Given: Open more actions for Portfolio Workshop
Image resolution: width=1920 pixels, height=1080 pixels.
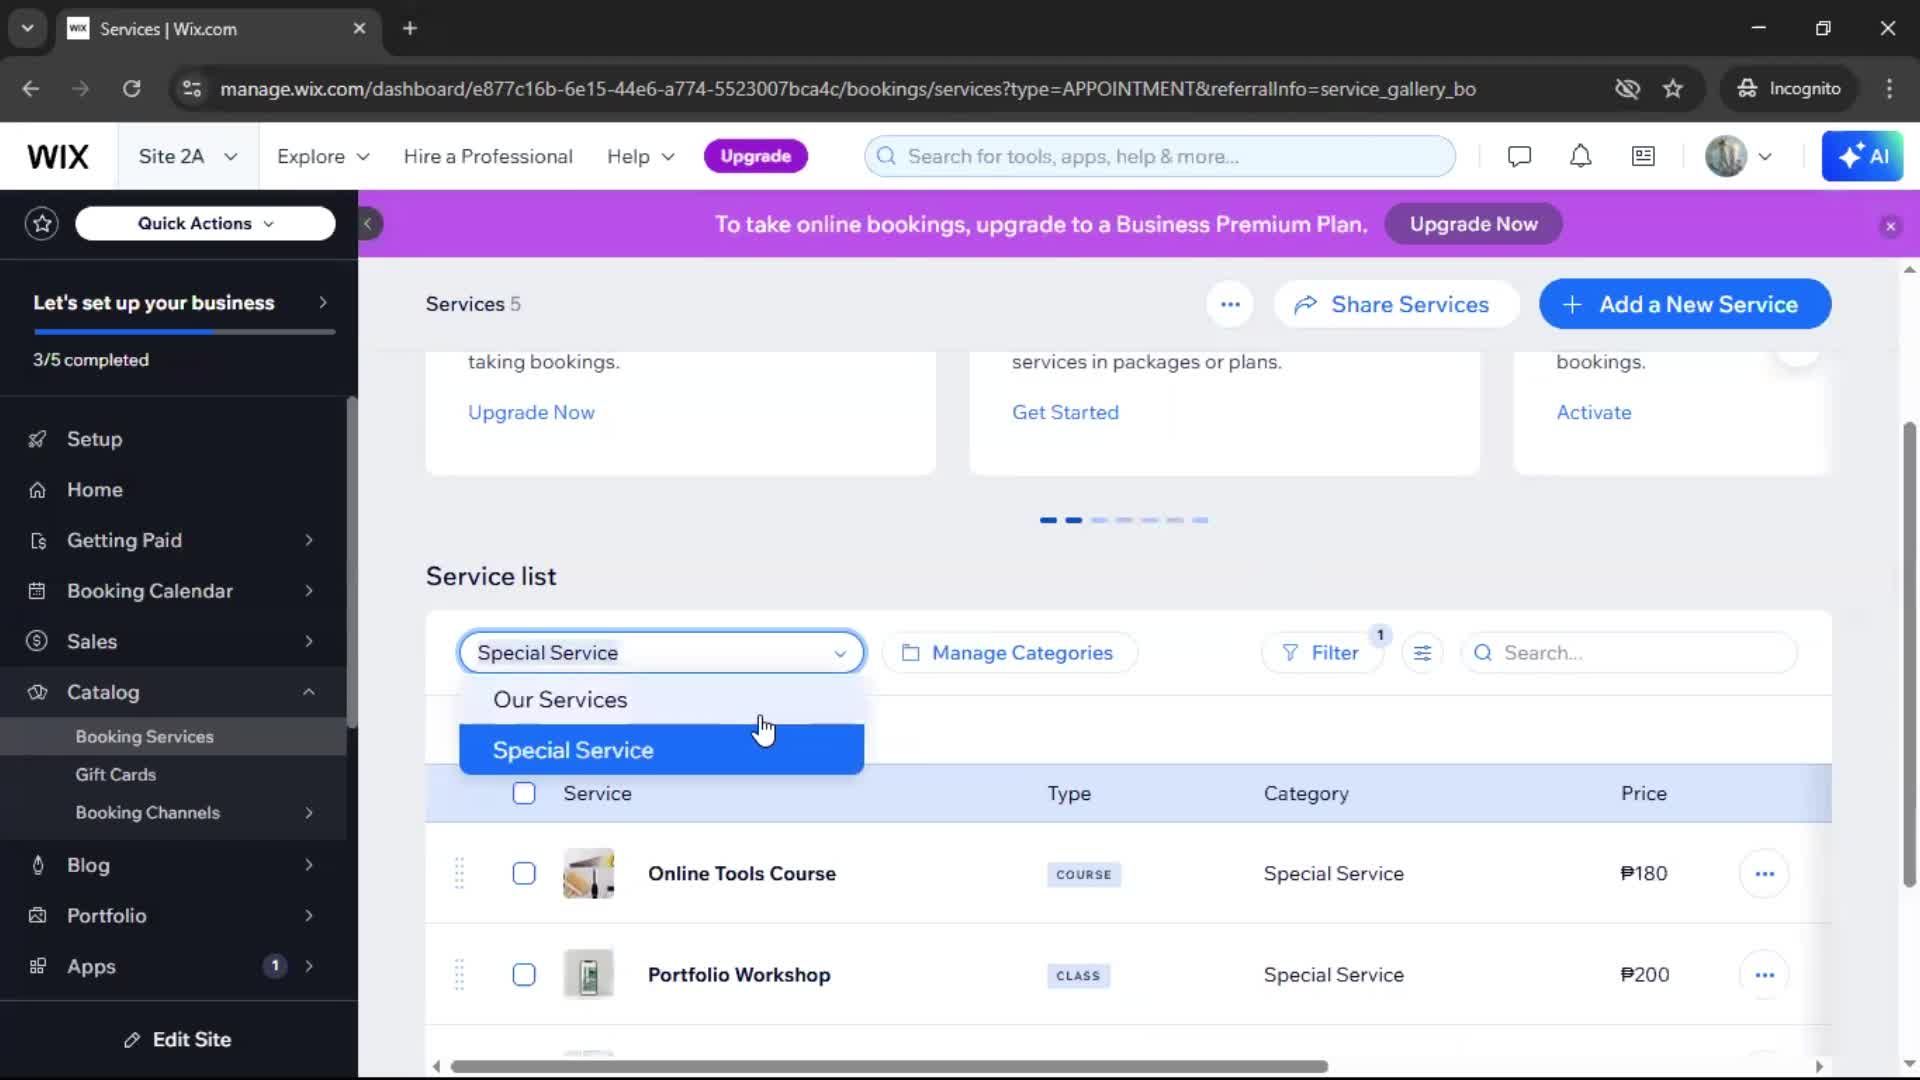Looking at the screenshot, I should tap(1764, 975).
